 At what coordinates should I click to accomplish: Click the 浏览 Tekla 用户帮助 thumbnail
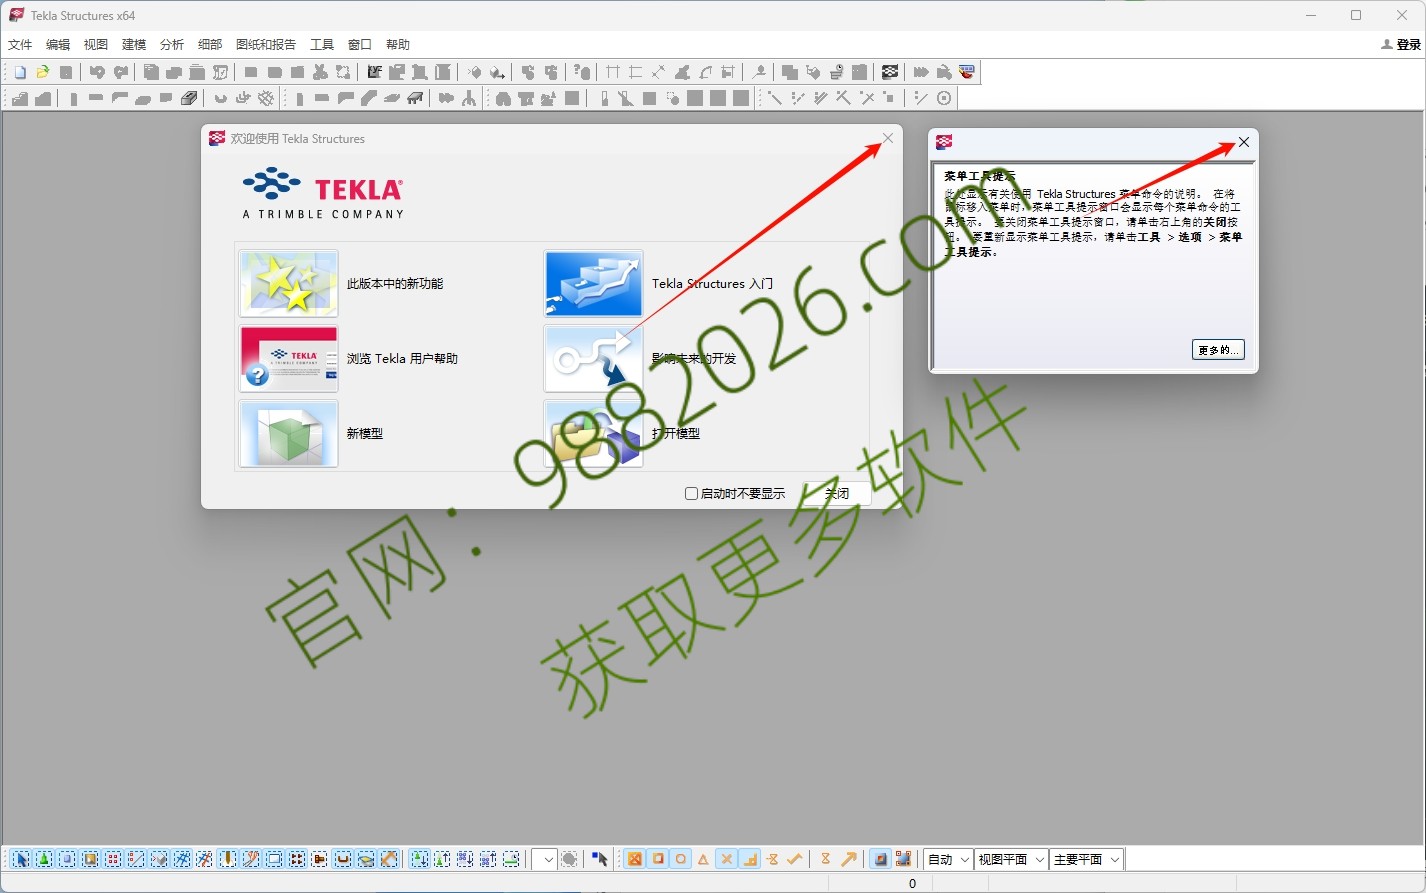tap(288, 358)
